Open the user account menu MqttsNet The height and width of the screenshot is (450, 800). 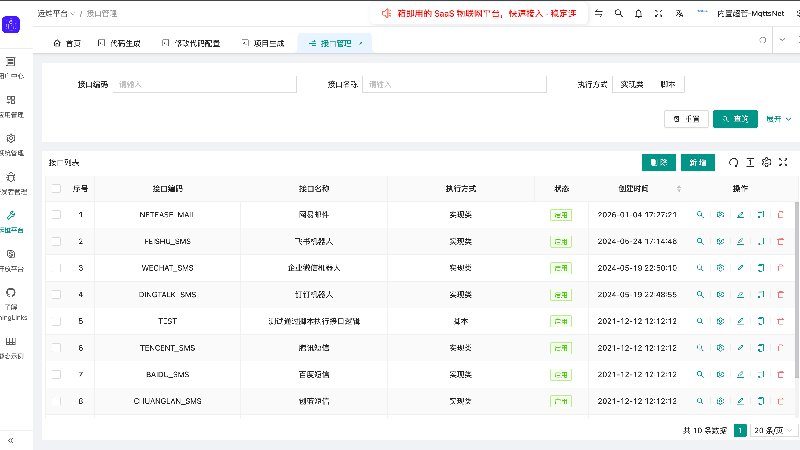point(750,13)
